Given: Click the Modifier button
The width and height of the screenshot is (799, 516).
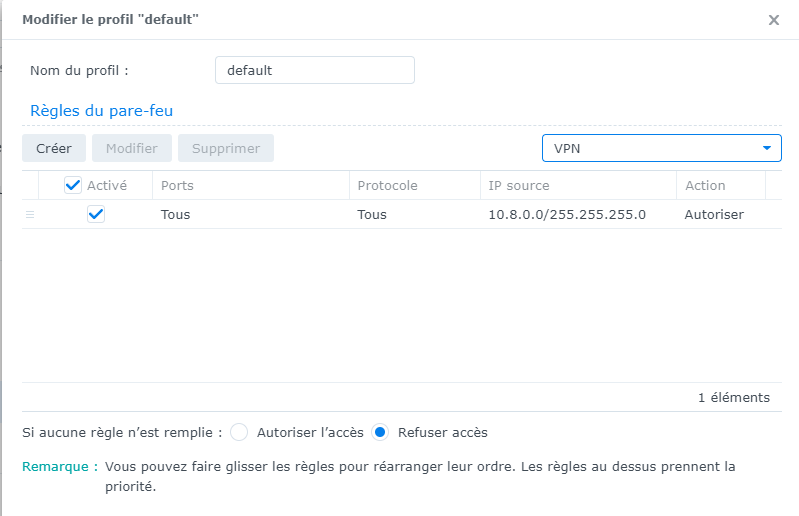Looking at the screenshot, I should pyautogui.click(x=132, y=148).
